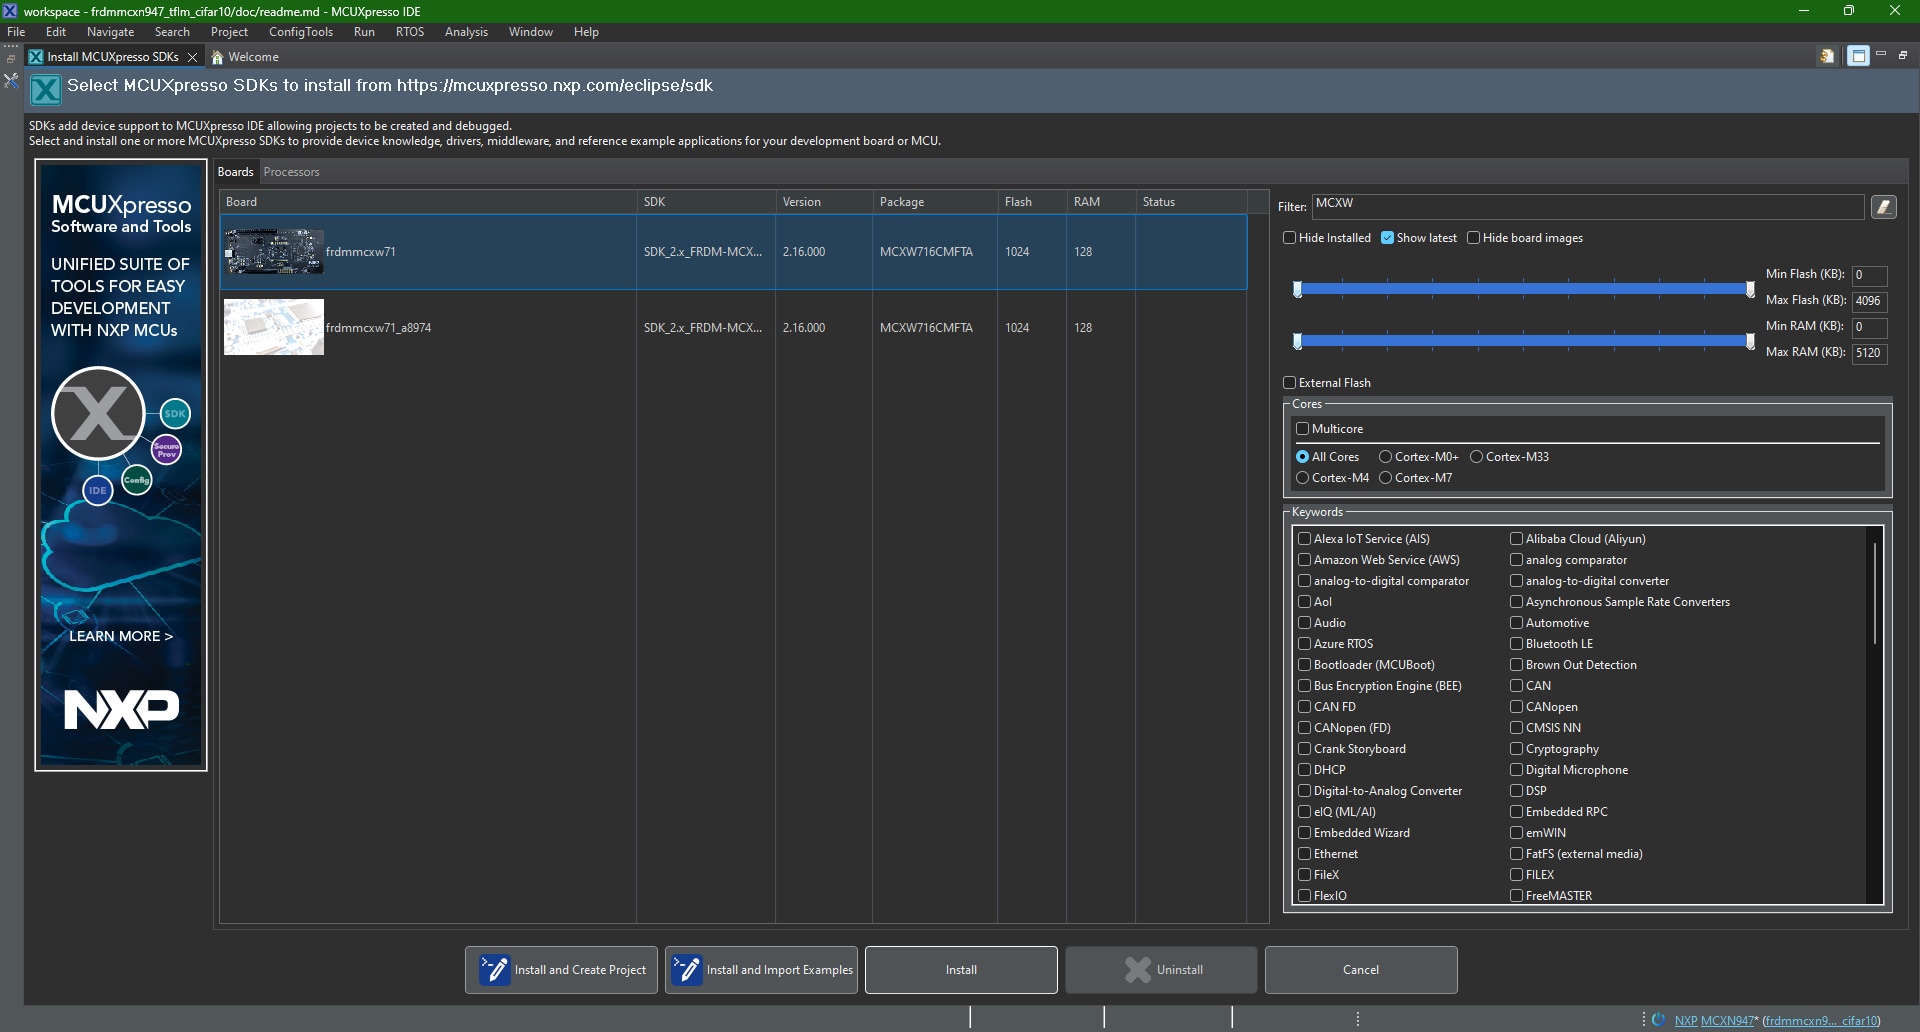Check the External Flash option
This screenshot has width=1920, height=1032.
(x=1290, y=383)
